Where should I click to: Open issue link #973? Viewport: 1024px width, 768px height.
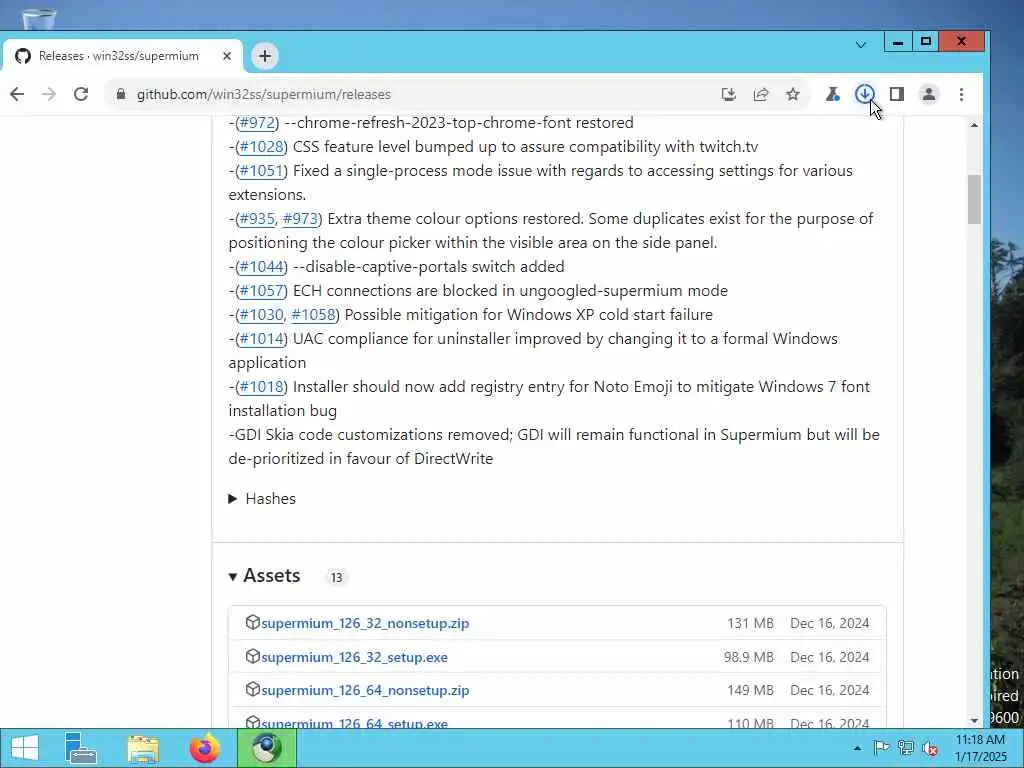click(300, 219)
